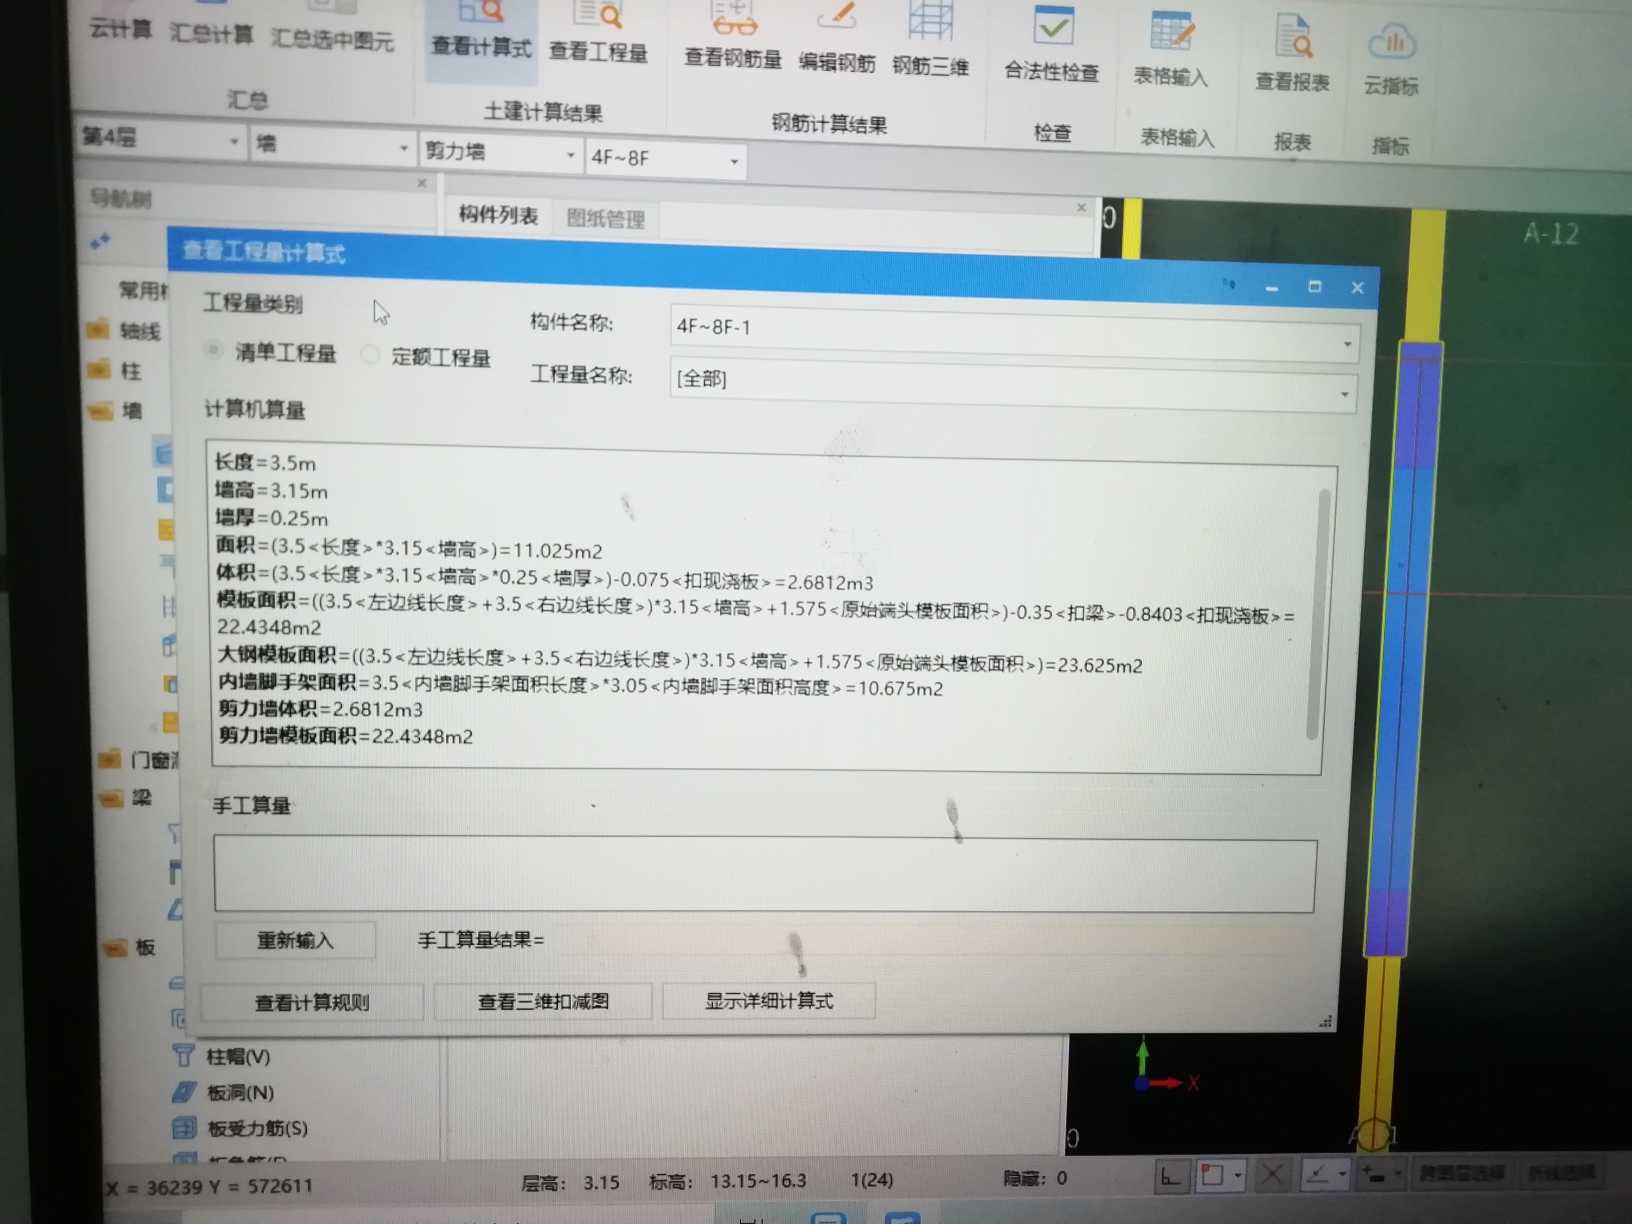Click 汇总选中图元 in the ribbon
Image resolution: width=1632 pixels, height=1224 pixels.
tap(333, 38)
